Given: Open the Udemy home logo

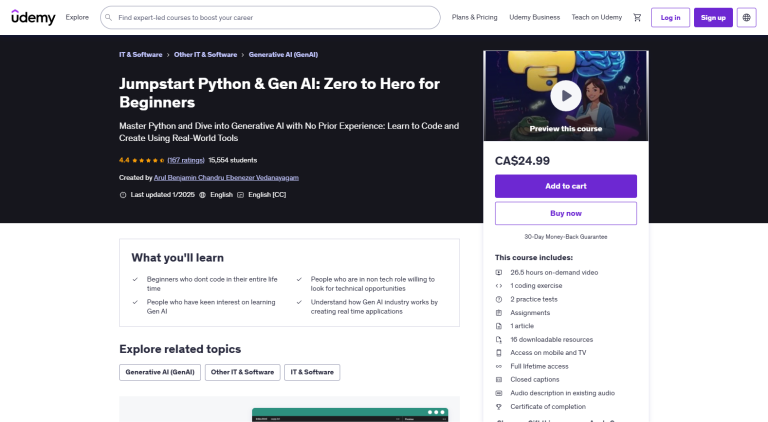Looking at the screenshot, I should 33,18.
